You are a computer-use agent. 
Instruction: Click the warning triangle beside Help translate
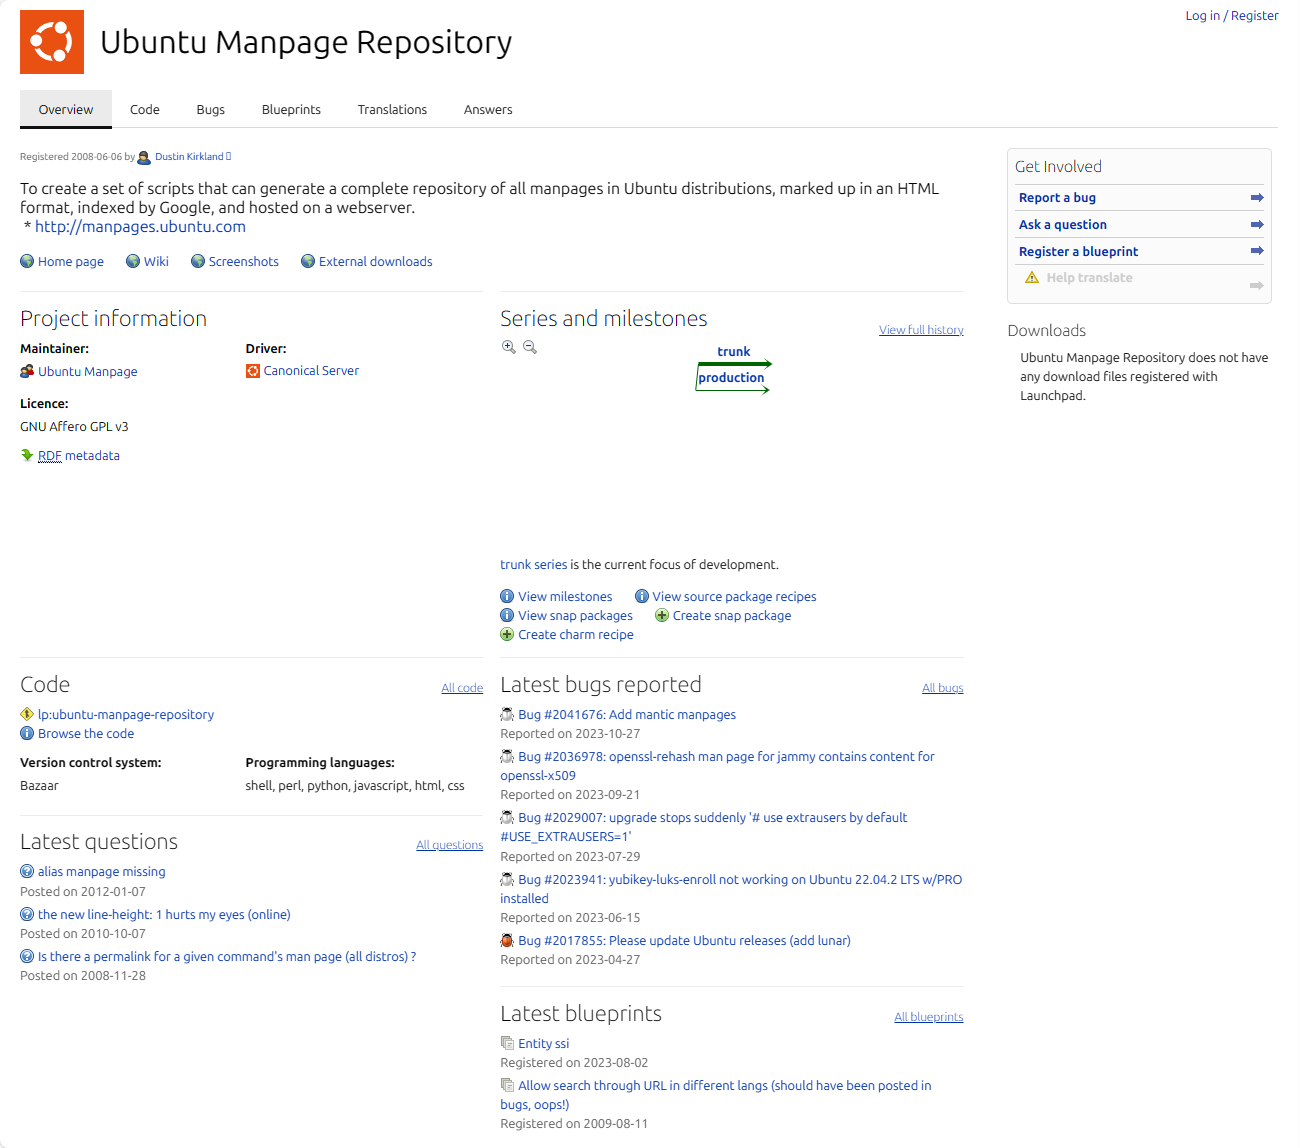click(1032, 277)
